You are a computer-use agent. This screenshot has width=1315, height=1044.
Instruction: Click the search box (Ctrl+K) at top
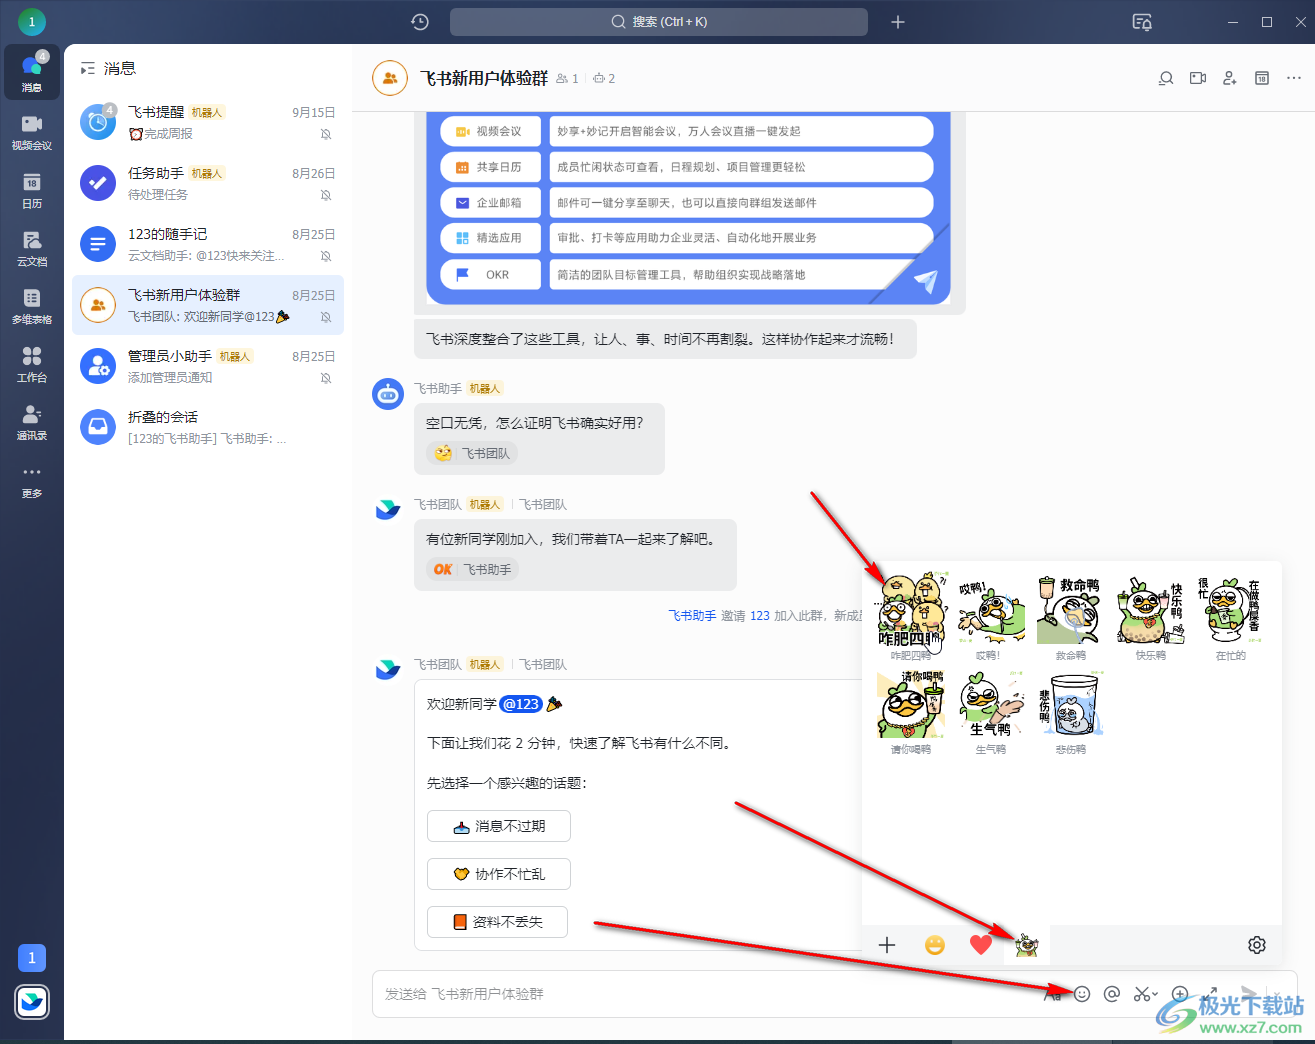(x=659, y=22)
